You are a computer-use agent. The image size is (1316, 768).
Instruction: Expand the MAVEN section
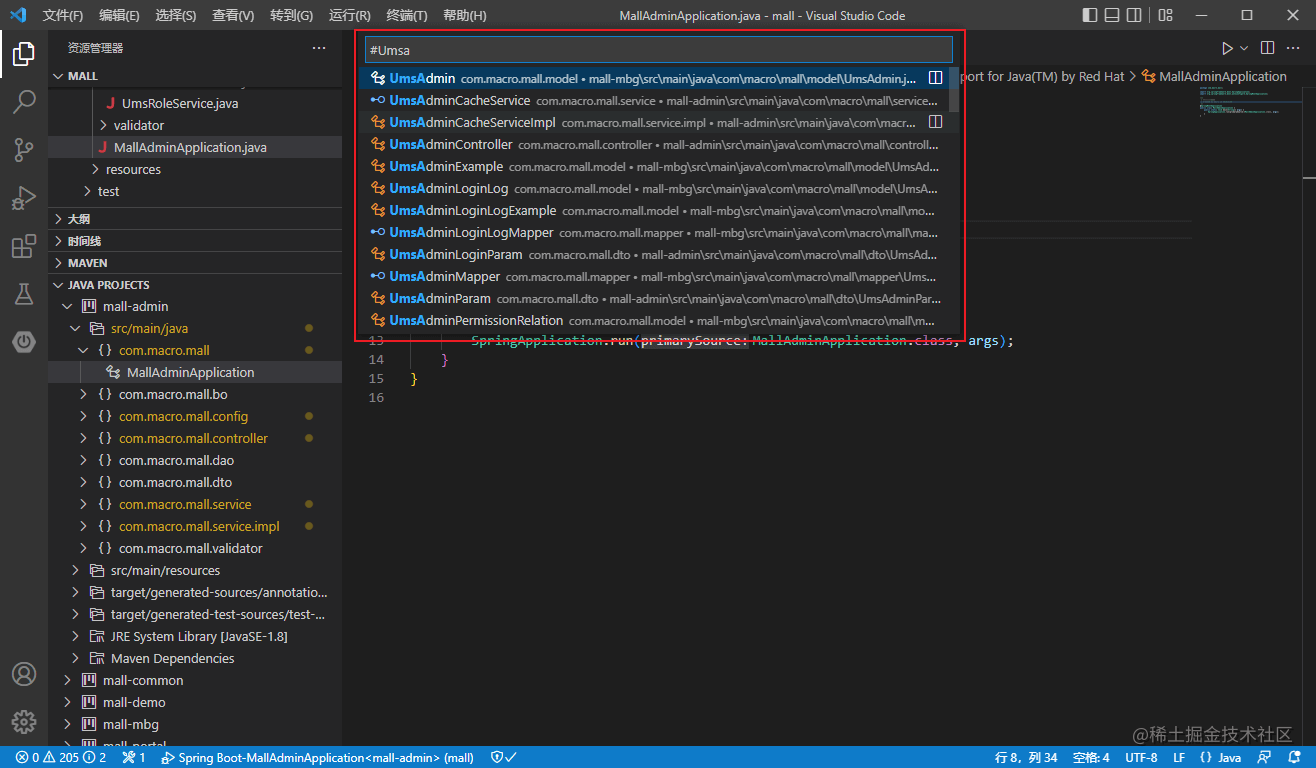195,263
